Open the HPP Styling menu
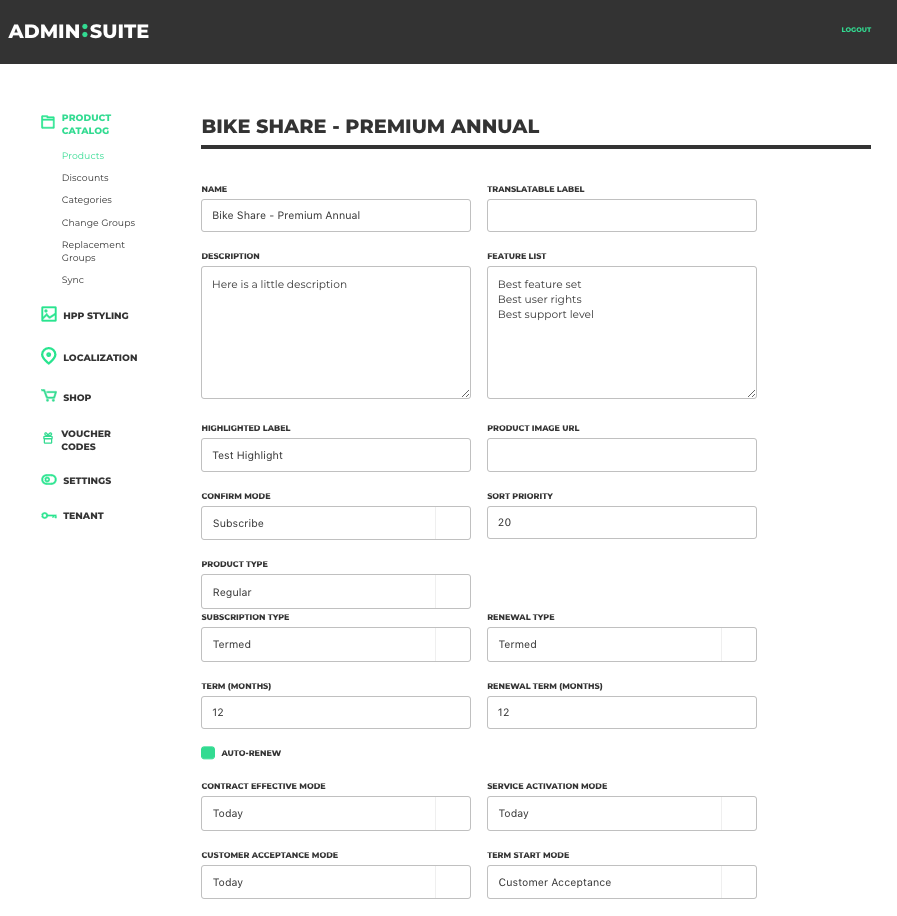Viewport: 897px width, 916px height. [x=96, y=315]
